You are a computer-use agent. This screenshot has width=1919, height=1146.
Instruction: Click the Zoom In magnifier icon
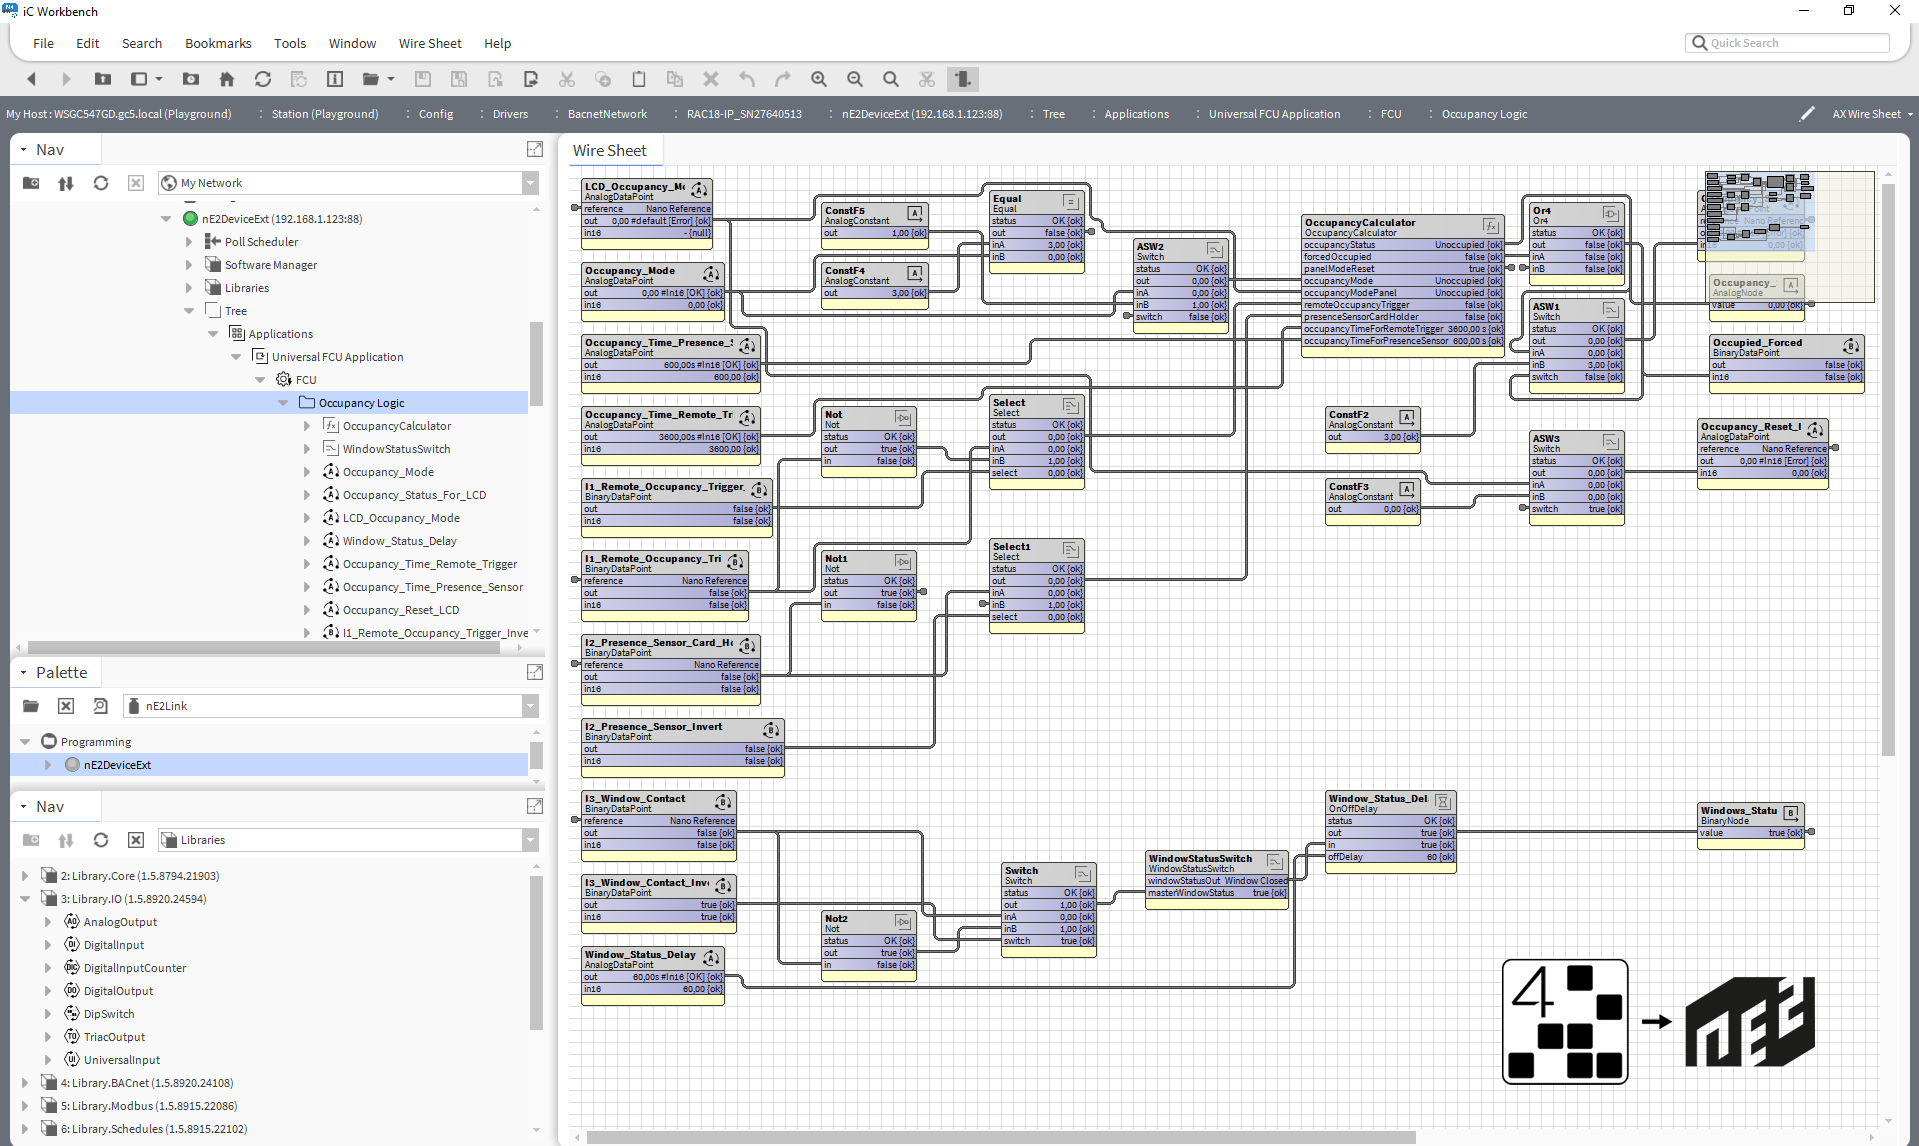click(819, 79)
